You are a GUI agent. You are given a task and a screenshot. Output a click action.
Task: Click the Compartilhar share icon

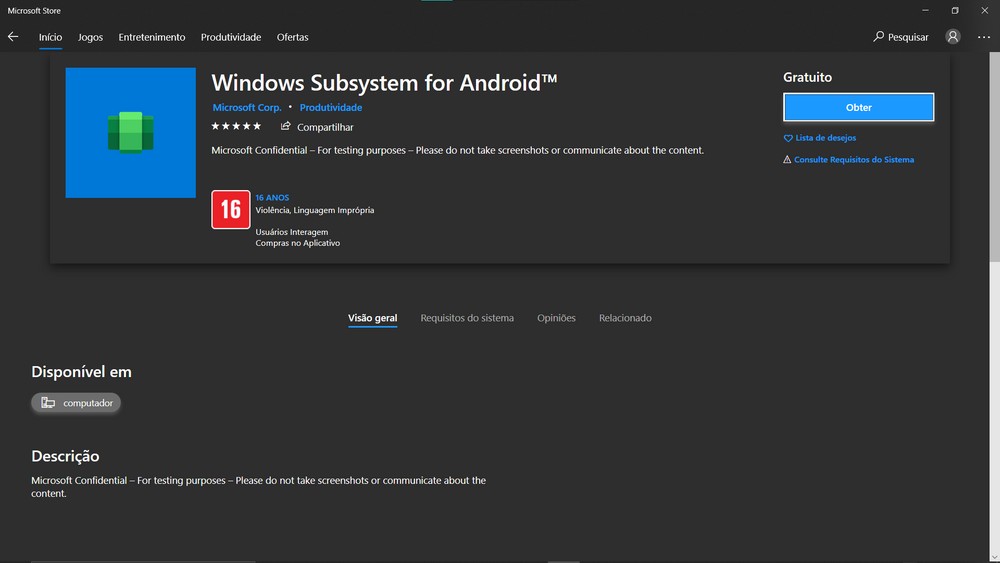coord(285,126)
